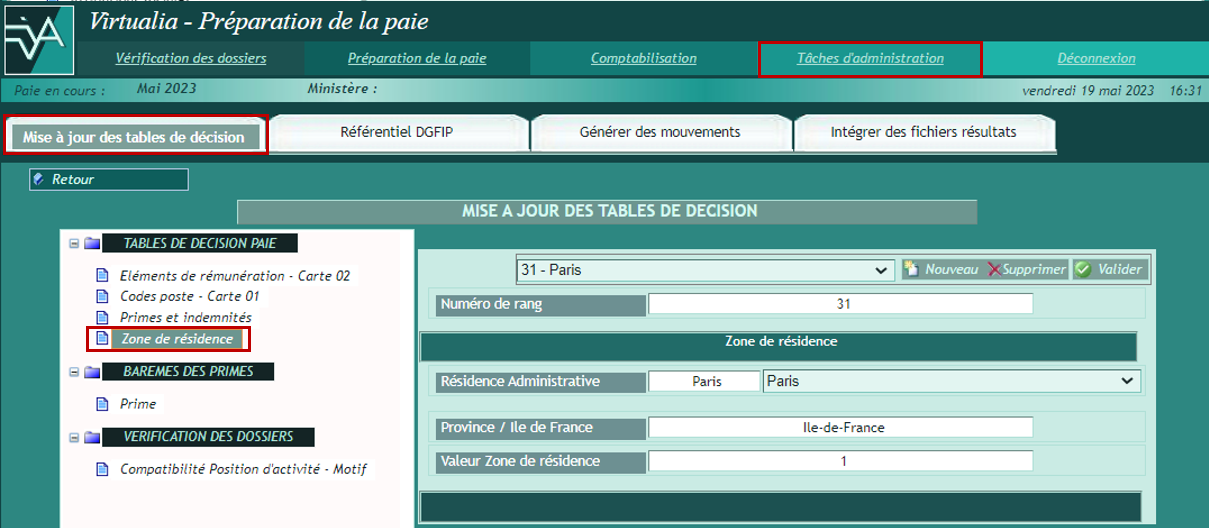Click the Nouveau icon button
Viewport: 1209px width, 528px height.
point(912,269)
